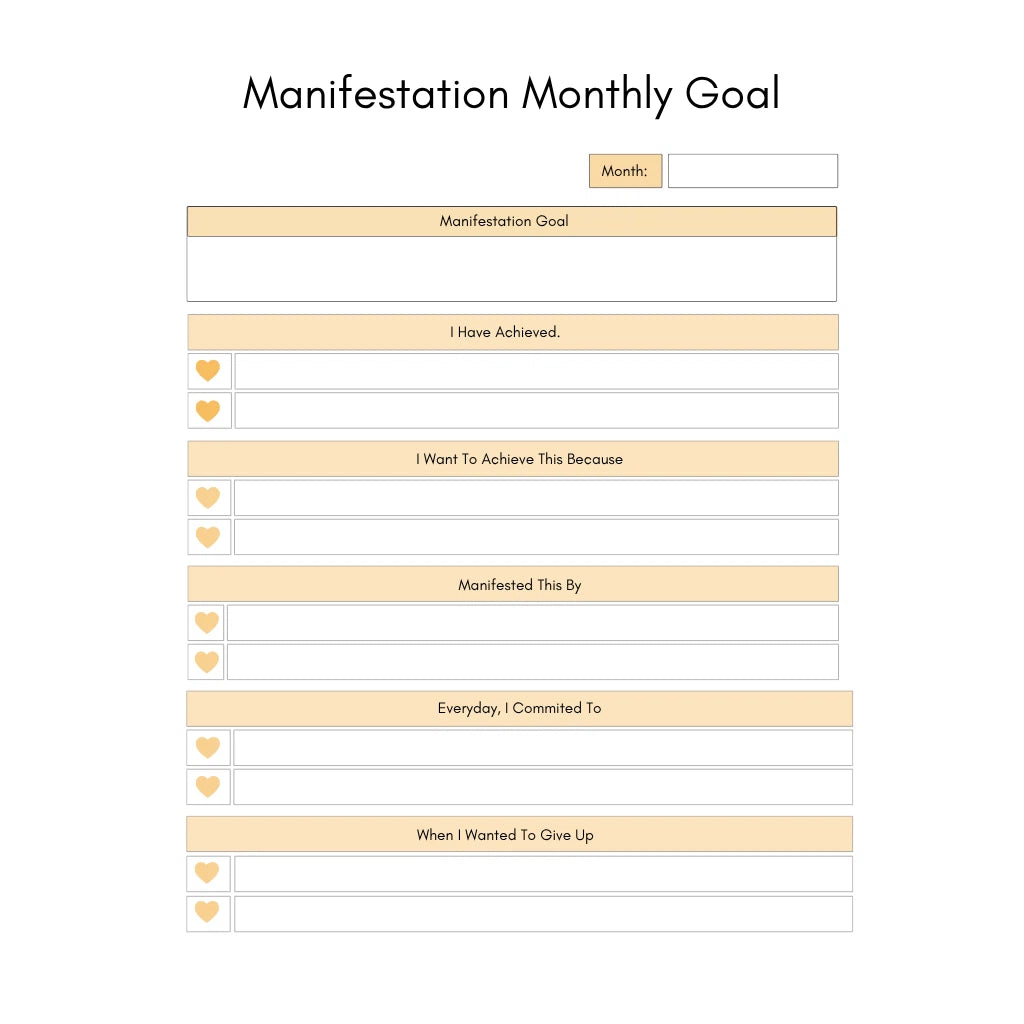Click the Manifestation Goal header bar
Screen dimensions: 1024x1024
pos(511,221)
